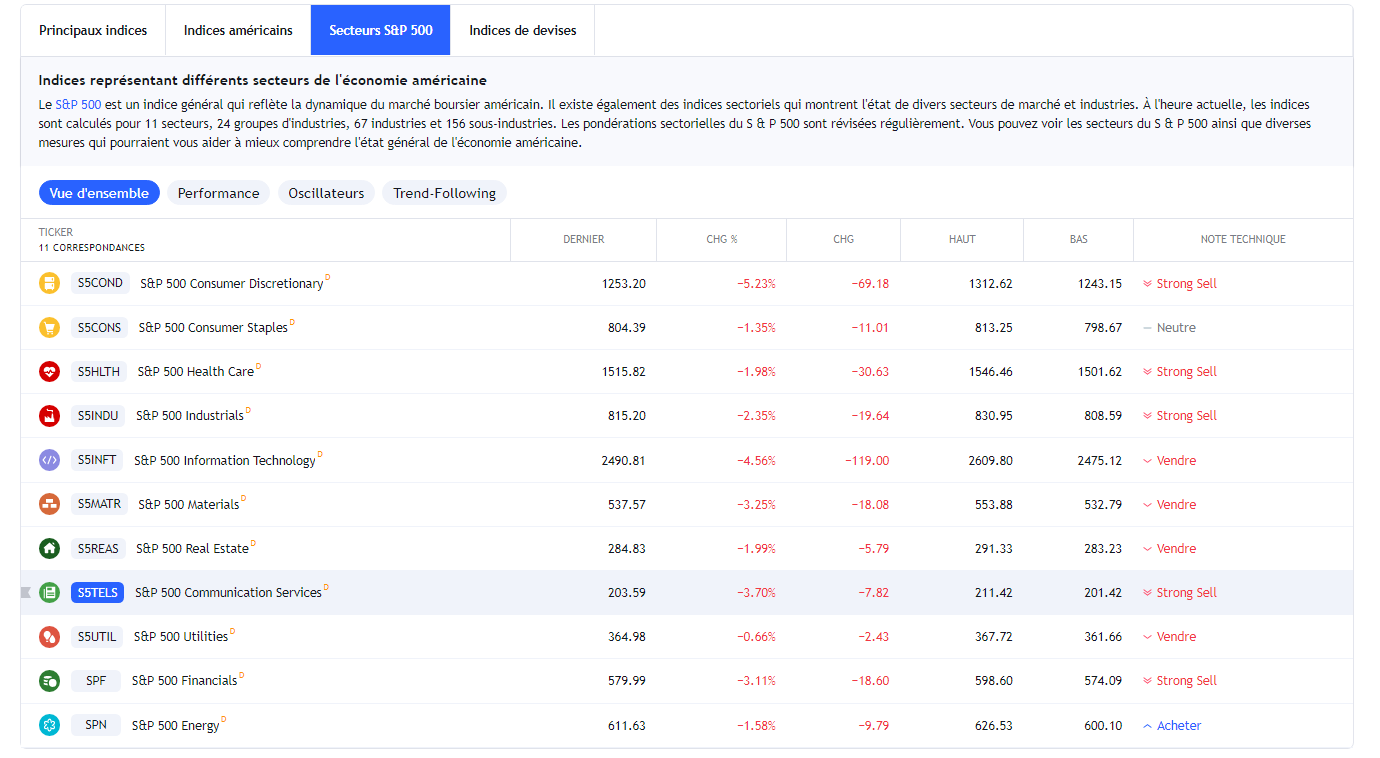This screenshot has height=758, width=1380.
Task: Switch to the Performance view
Action: click(x=218, y=193)
